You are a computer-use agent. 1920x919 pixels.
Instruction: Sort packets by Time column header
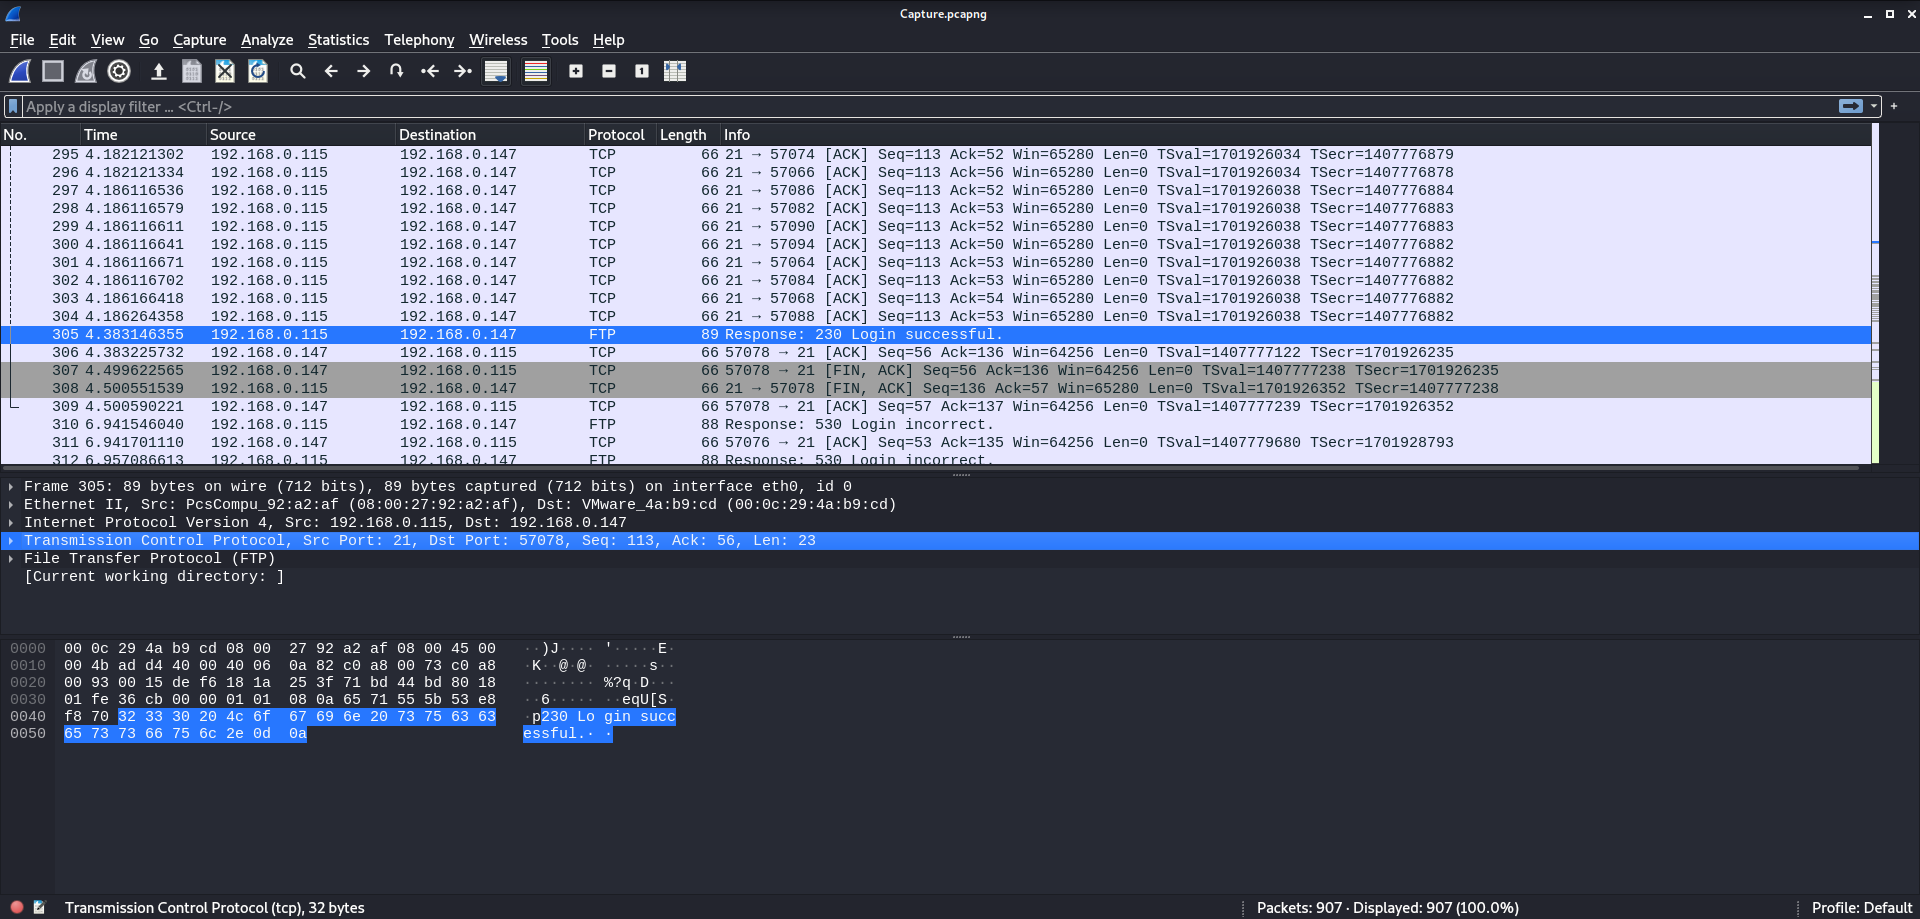(143, 134)
